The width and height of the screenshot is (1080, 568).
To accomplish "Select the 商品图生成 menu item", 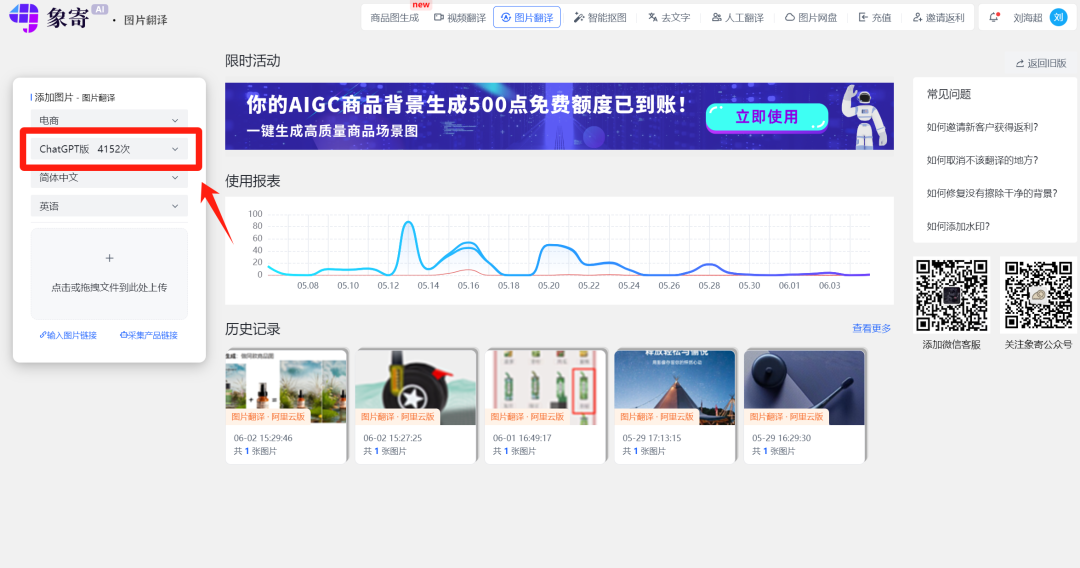I will pyautogui.click(x=394, y=17).
